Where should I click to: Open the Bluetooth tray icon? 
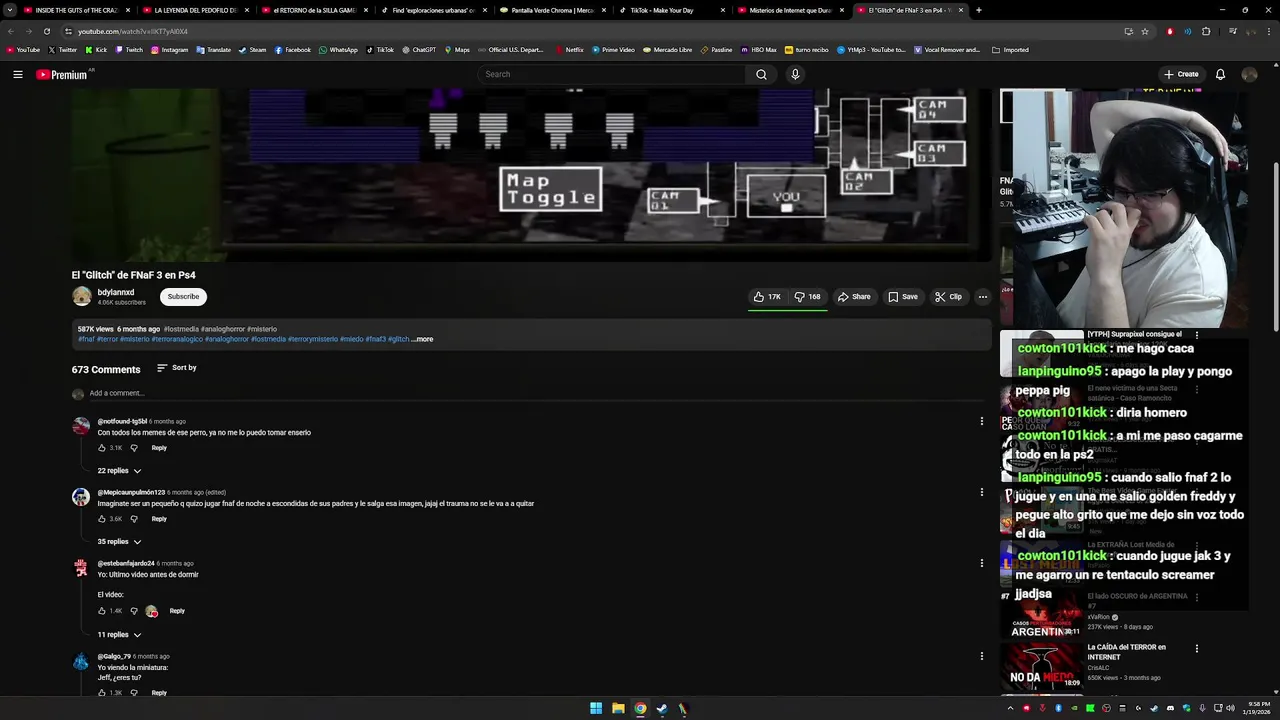1058,708
